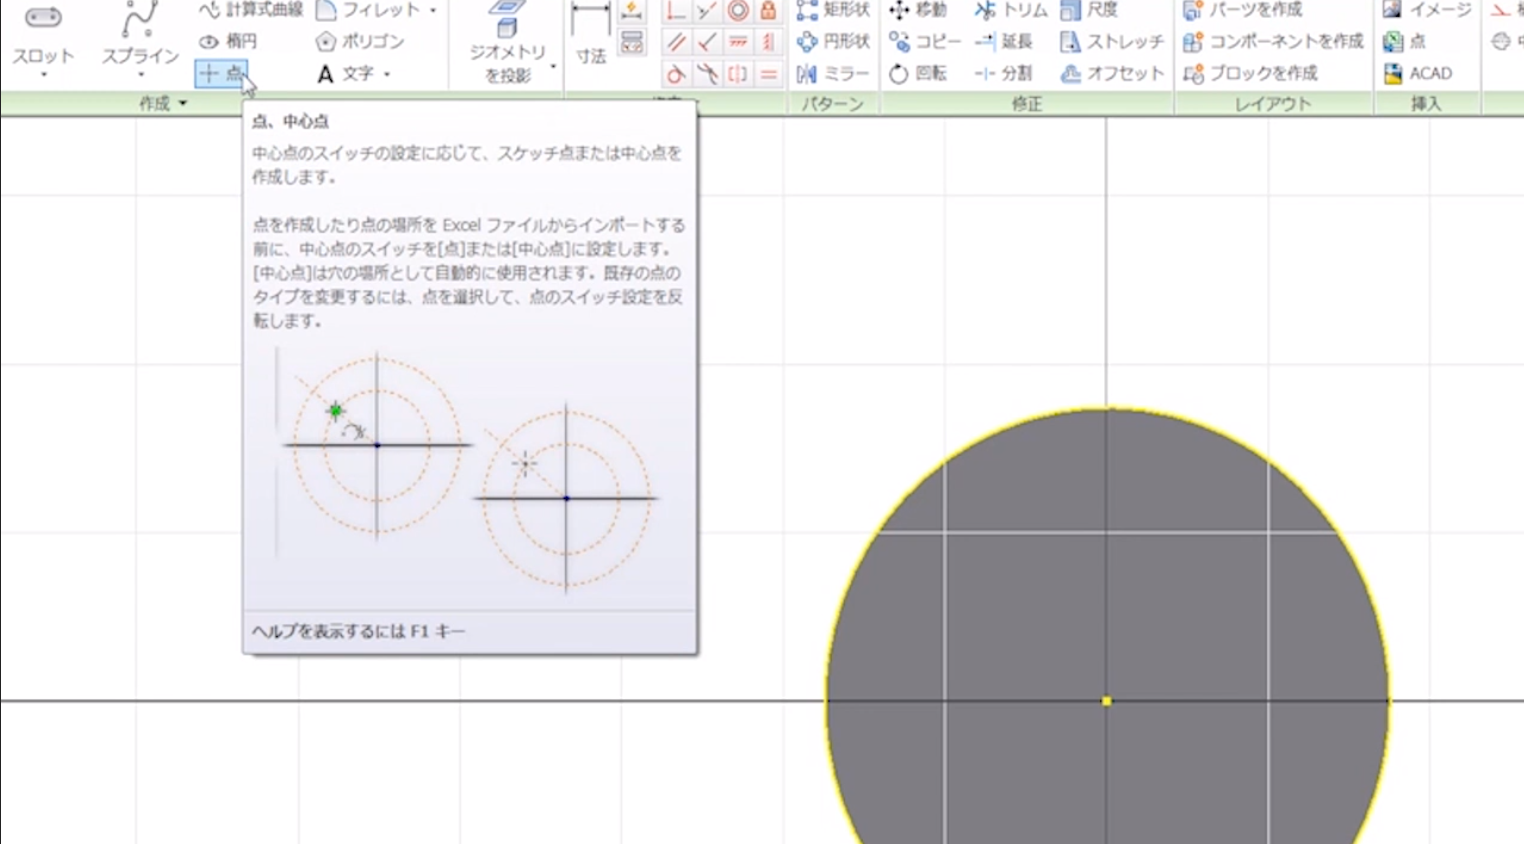This screenshot has height=844, width=1524.
Task: Select the ポリゴン (polygon) tool
Action: [x=360, y=41]
